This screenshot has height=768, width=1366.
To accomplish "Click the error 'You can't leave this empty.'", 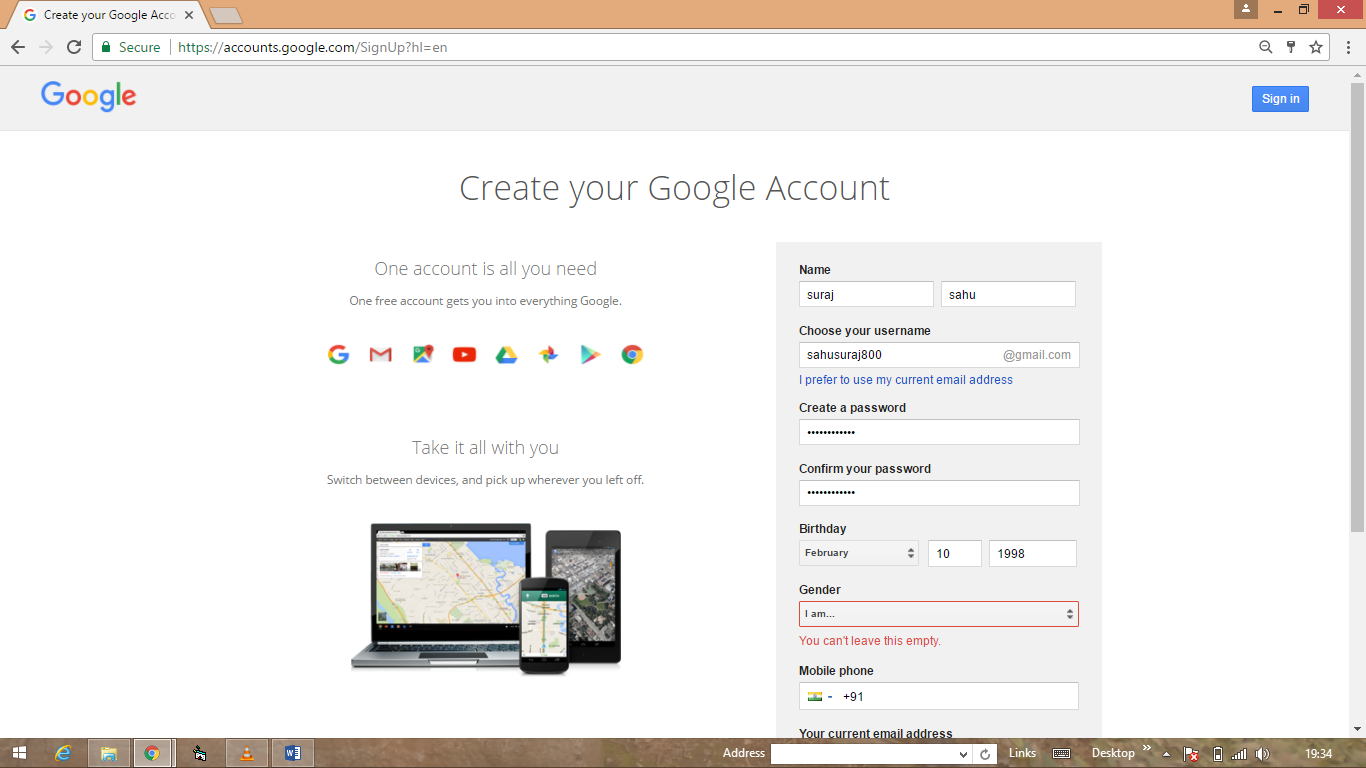I will point(870,641).
